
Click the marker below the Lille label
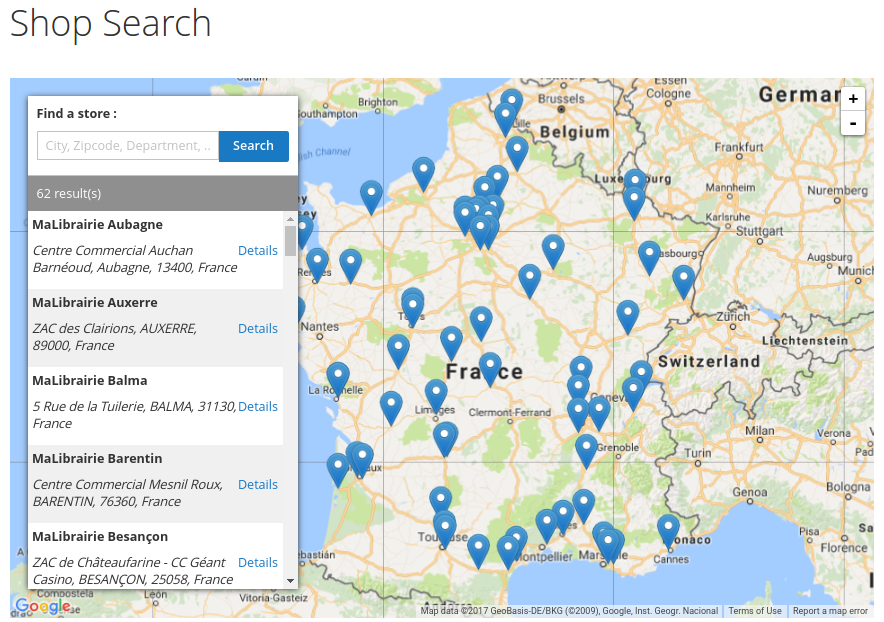517,153
